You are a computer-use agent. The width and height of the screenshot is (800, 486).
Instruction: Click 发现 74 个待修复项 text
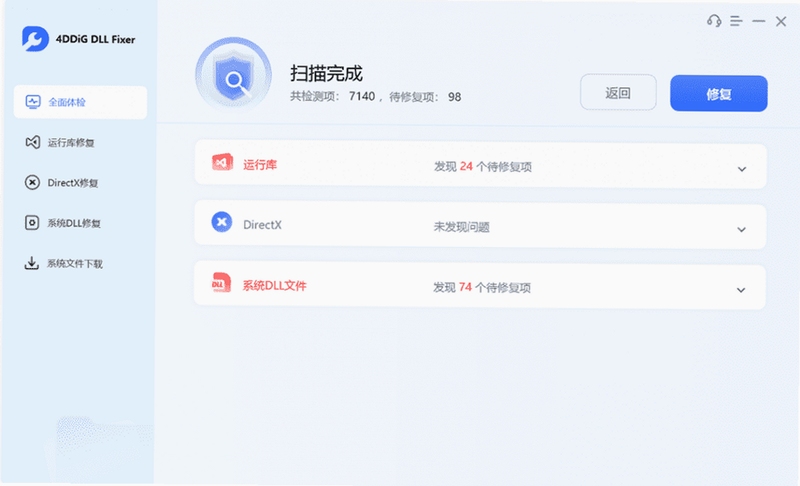(482, 288)
